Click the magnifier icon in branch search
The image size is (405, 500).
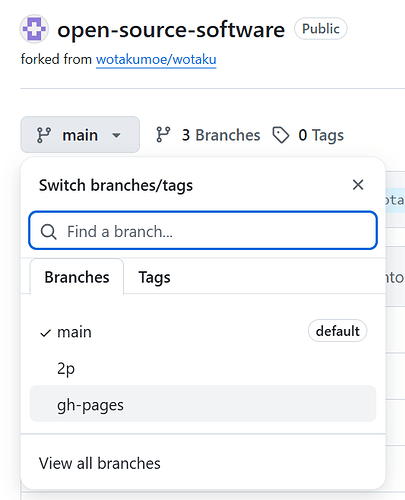(49, 231)
